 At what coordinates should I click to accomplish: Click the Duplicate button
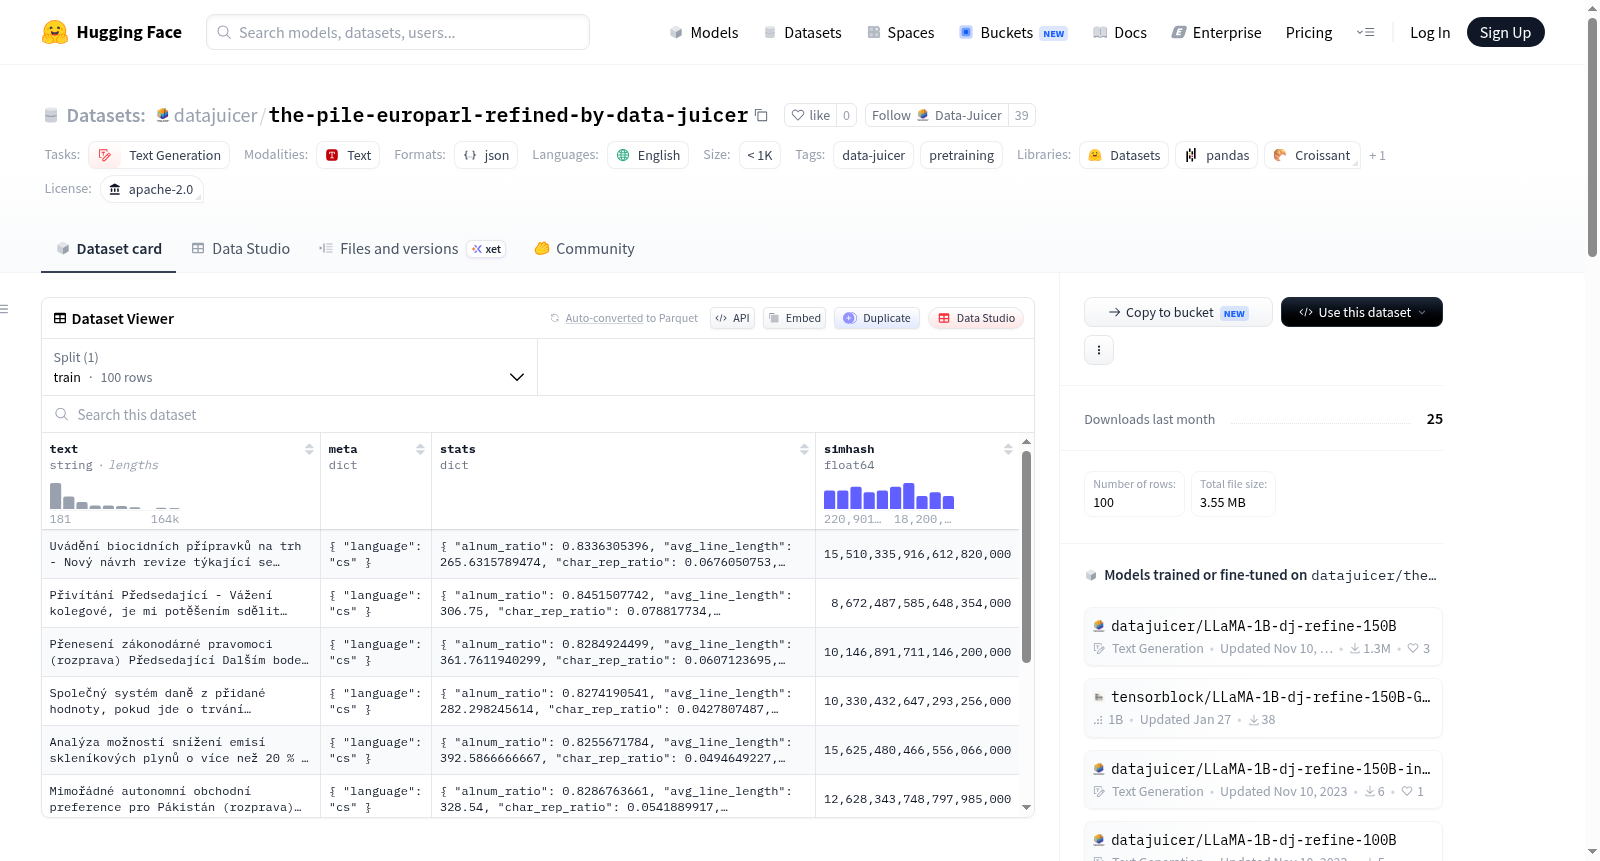pos(877,318)
